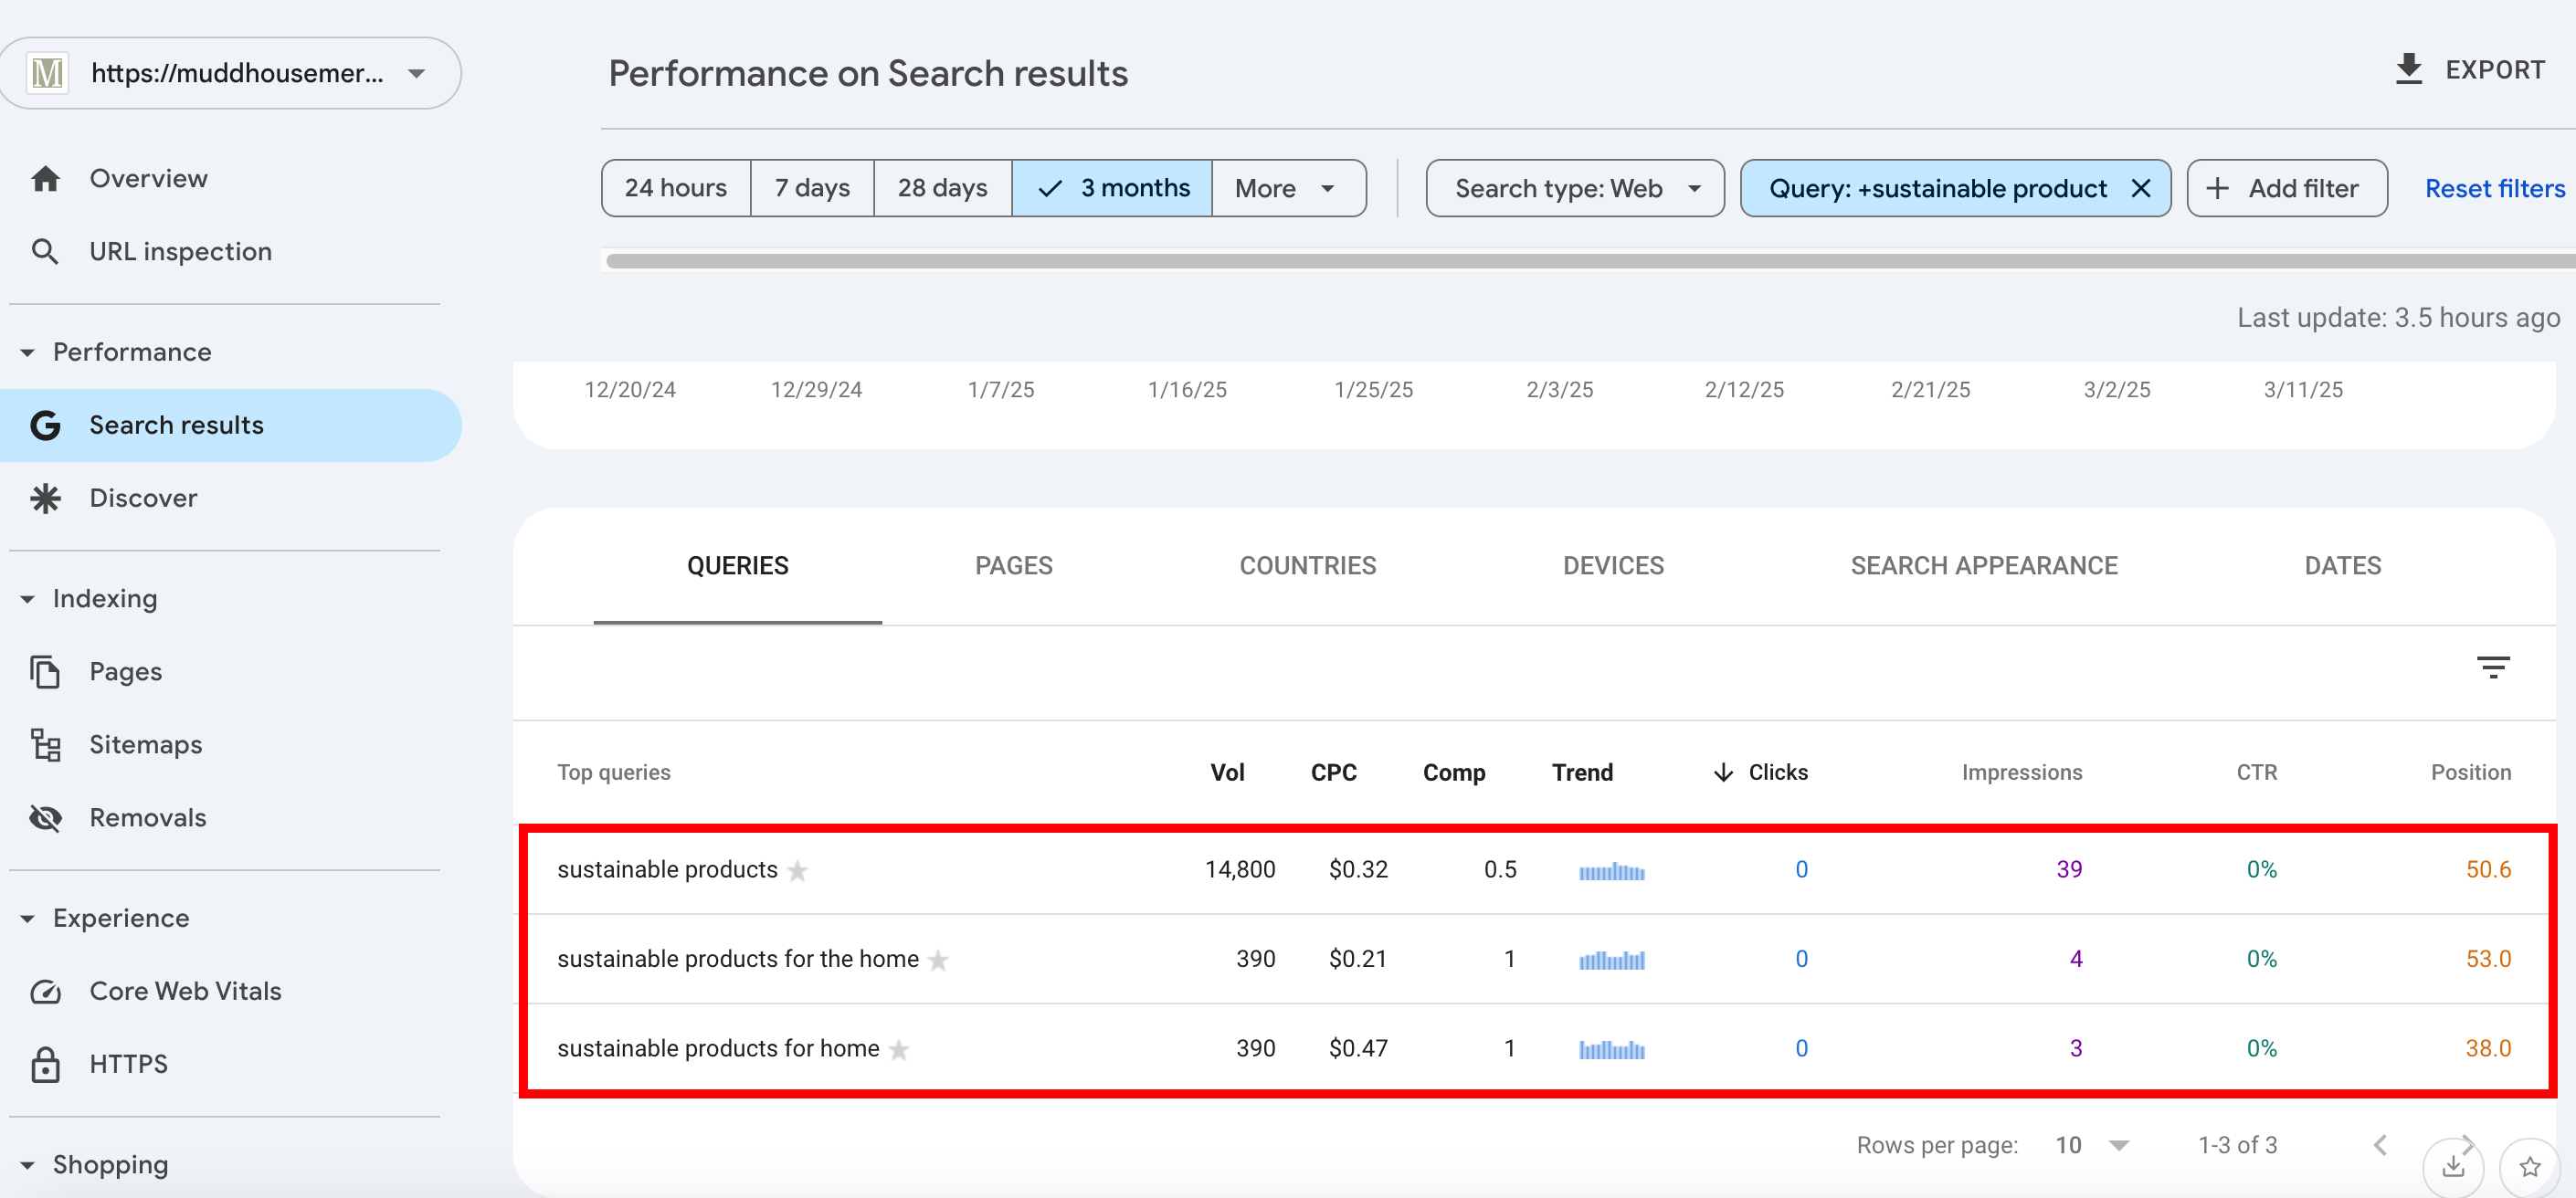Open the More date range dropdown
Image resolution: width=2576 pixels, height=1198 pixels.
[1287, 188]
